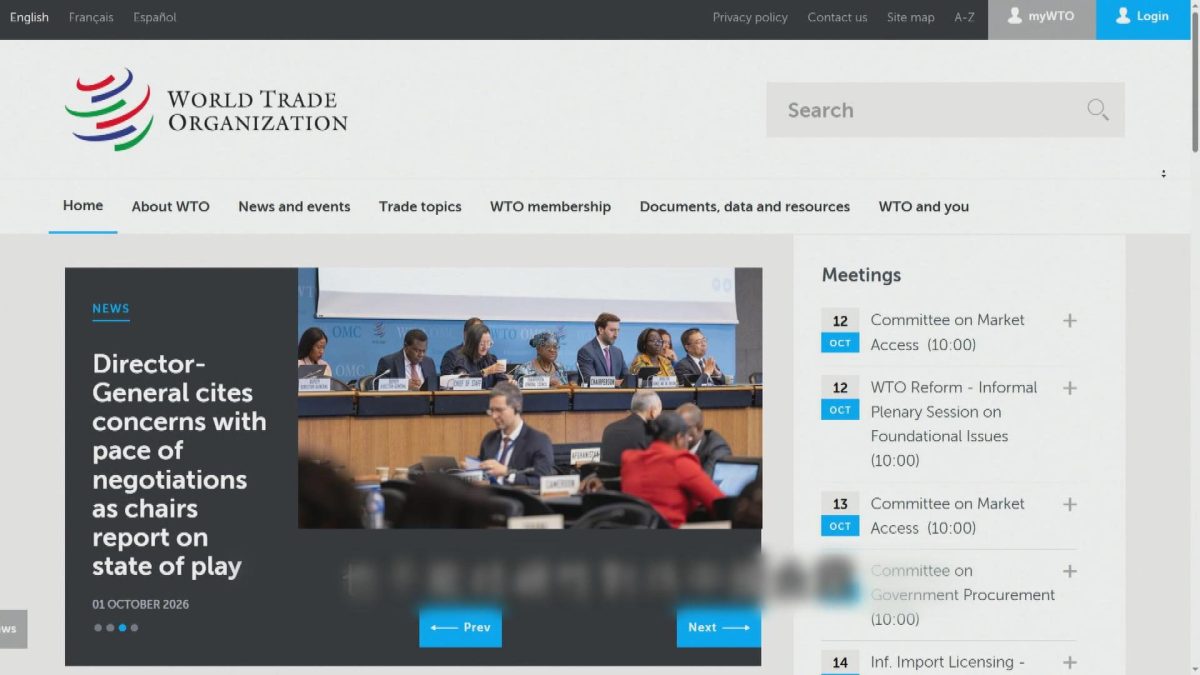Image resolution: width=1200 pixels, height=675 pixels.
Task: Open the Privacy policy link
Action: click(x=750, y=17)
